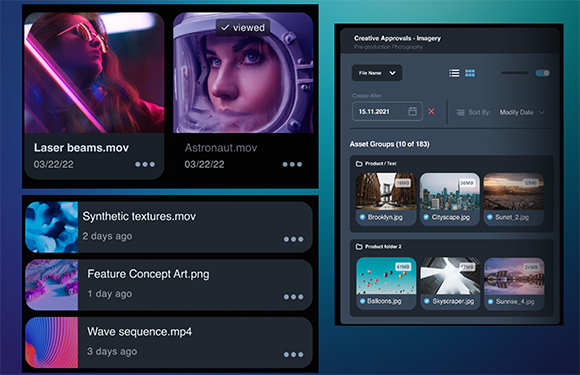Click the blue check badge on Cityscape.jpg
This screenshot has width=580, height=375.
click(x=426, y=217)
